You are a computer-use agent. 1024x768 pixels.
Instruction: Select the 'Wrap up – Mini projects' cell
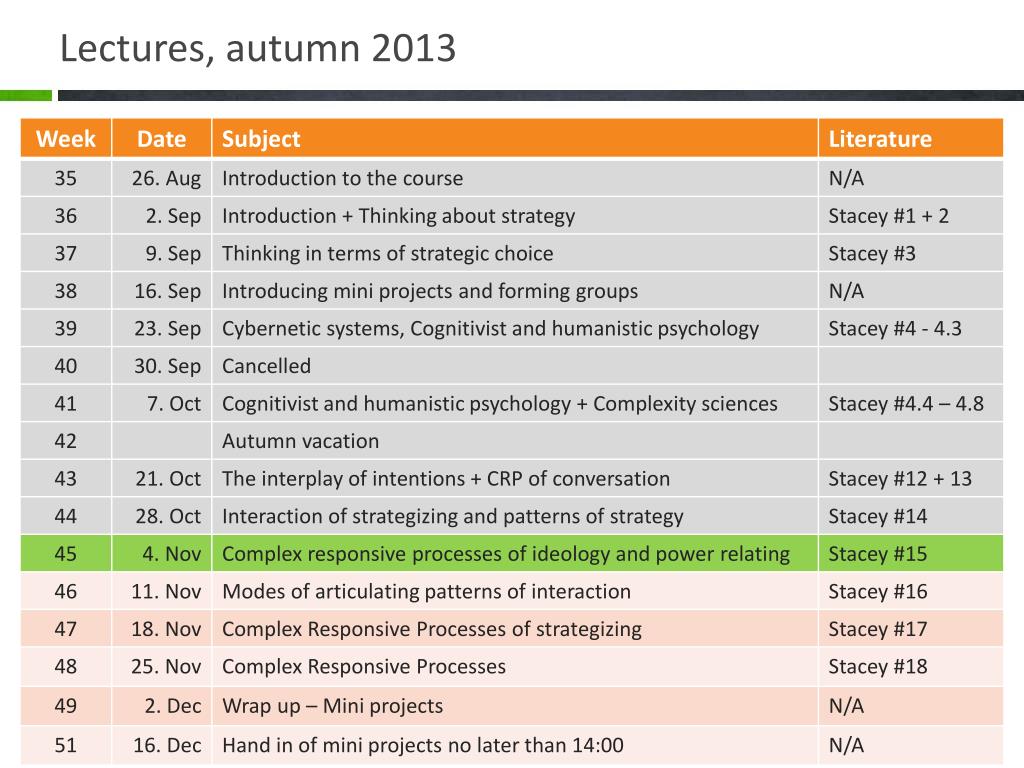[515, 706]
